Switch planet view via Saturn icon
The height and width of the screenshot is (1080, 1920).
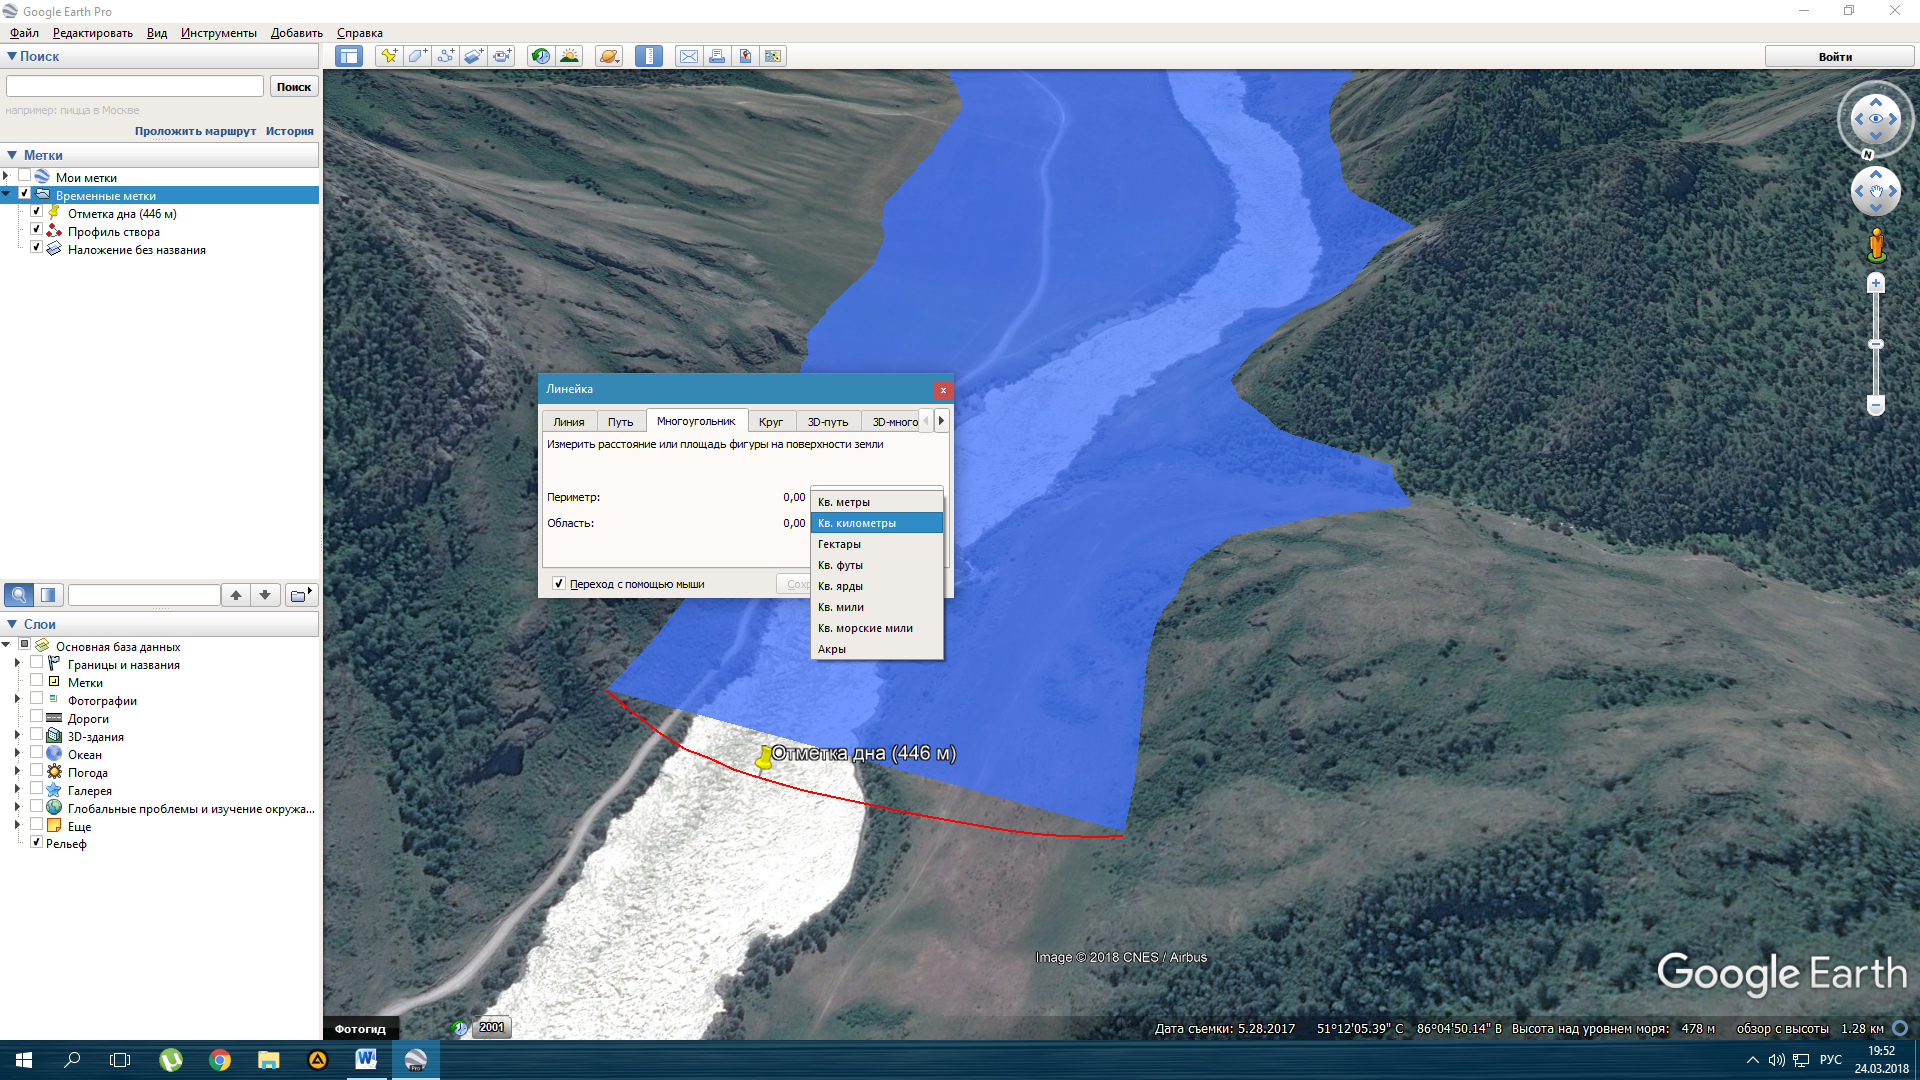click(x=609, y=56)
